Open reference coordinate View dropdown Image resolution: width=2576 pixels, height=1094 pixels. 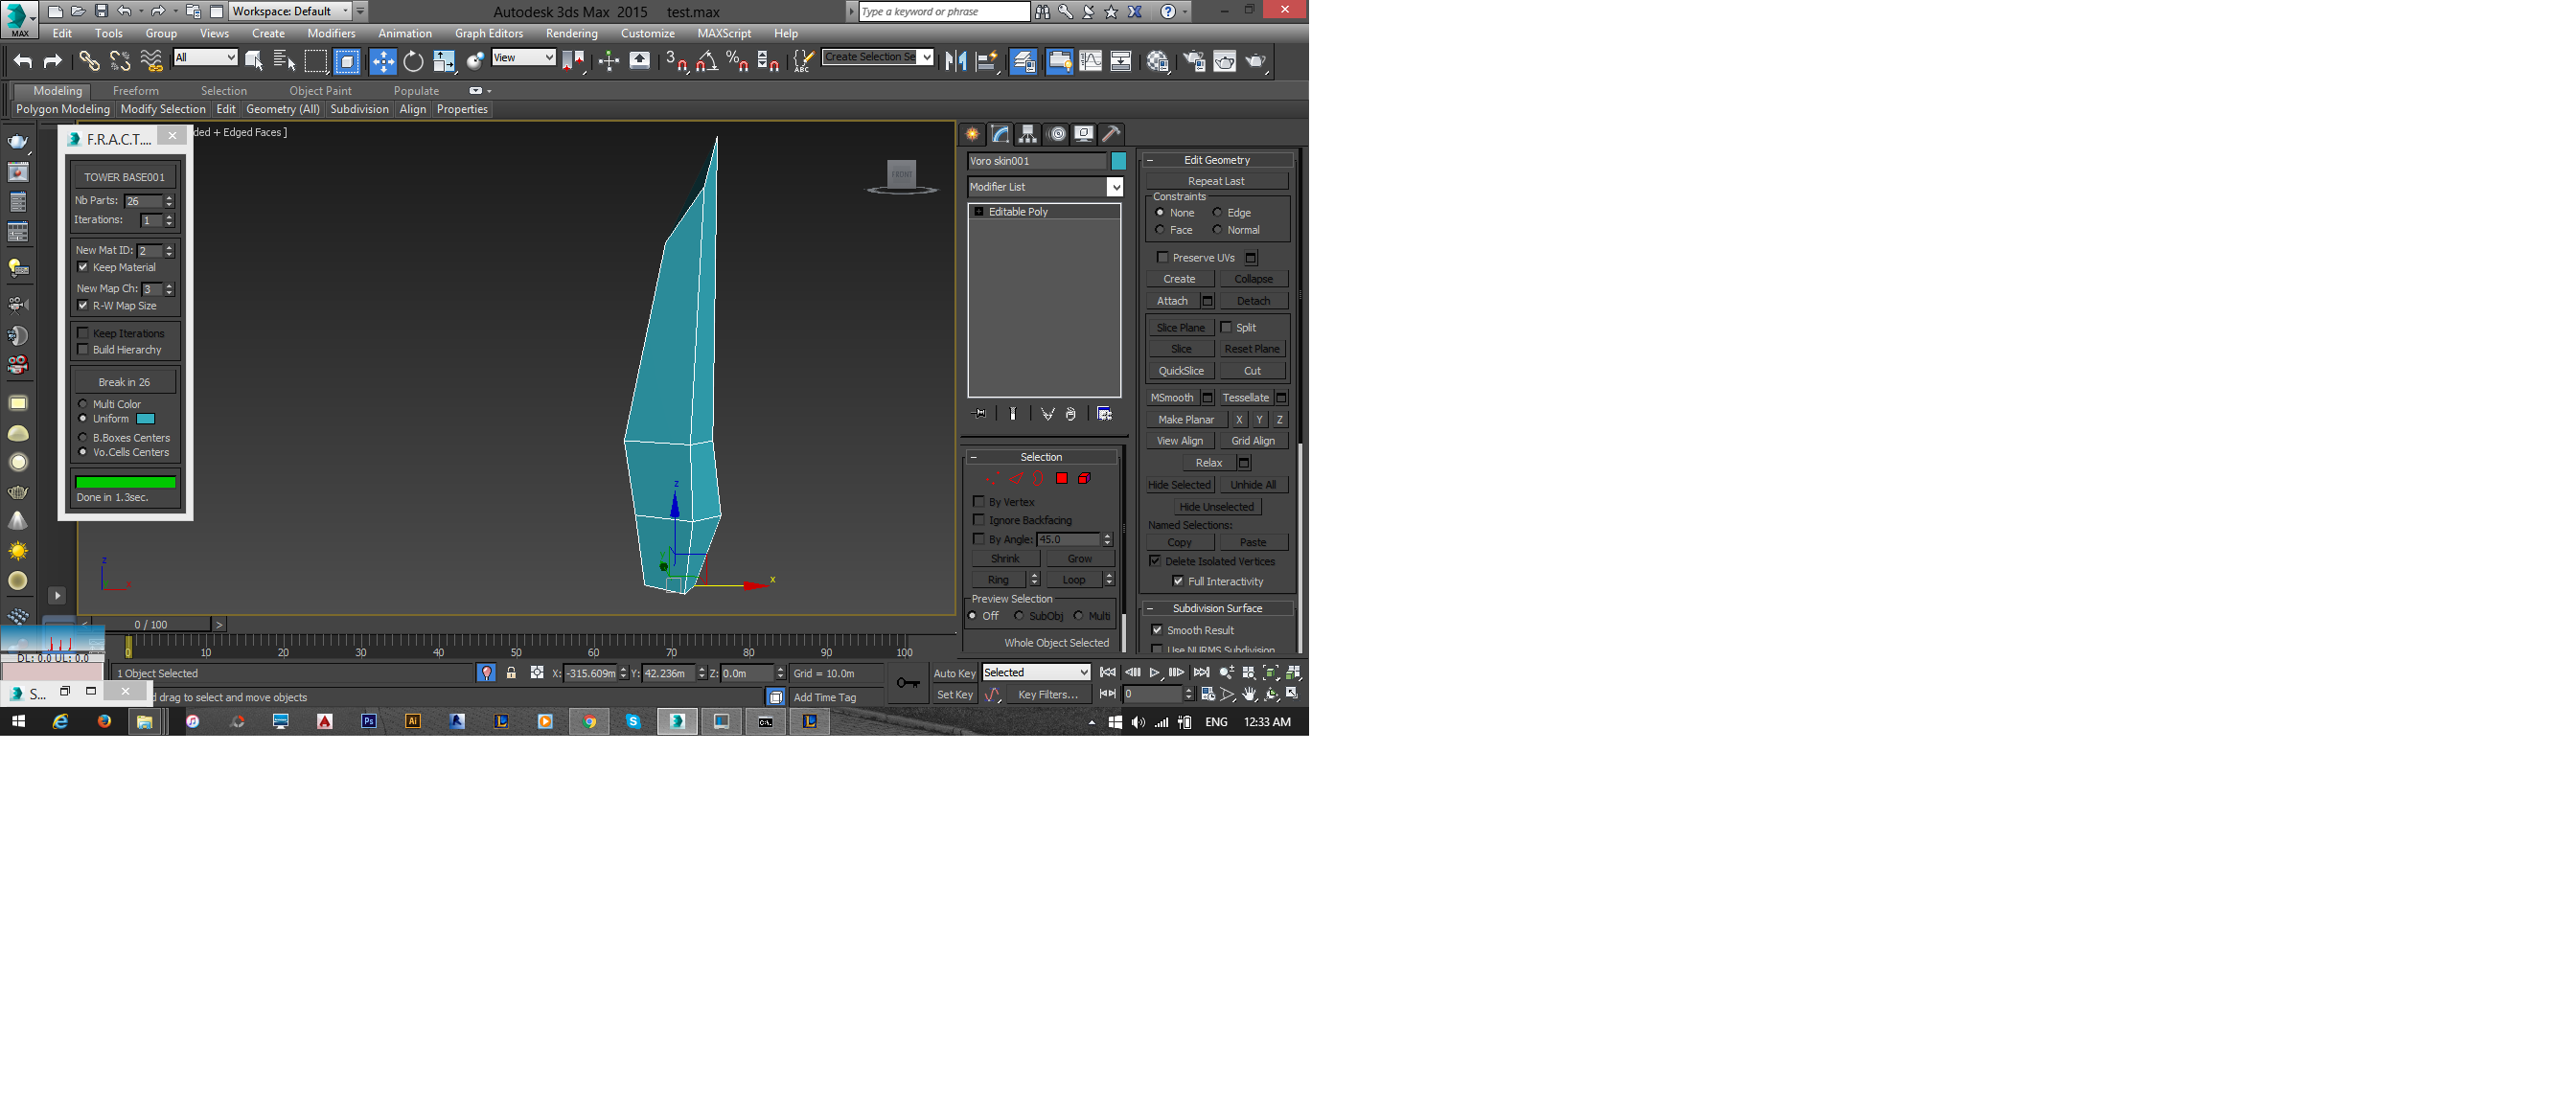point(523,57)
